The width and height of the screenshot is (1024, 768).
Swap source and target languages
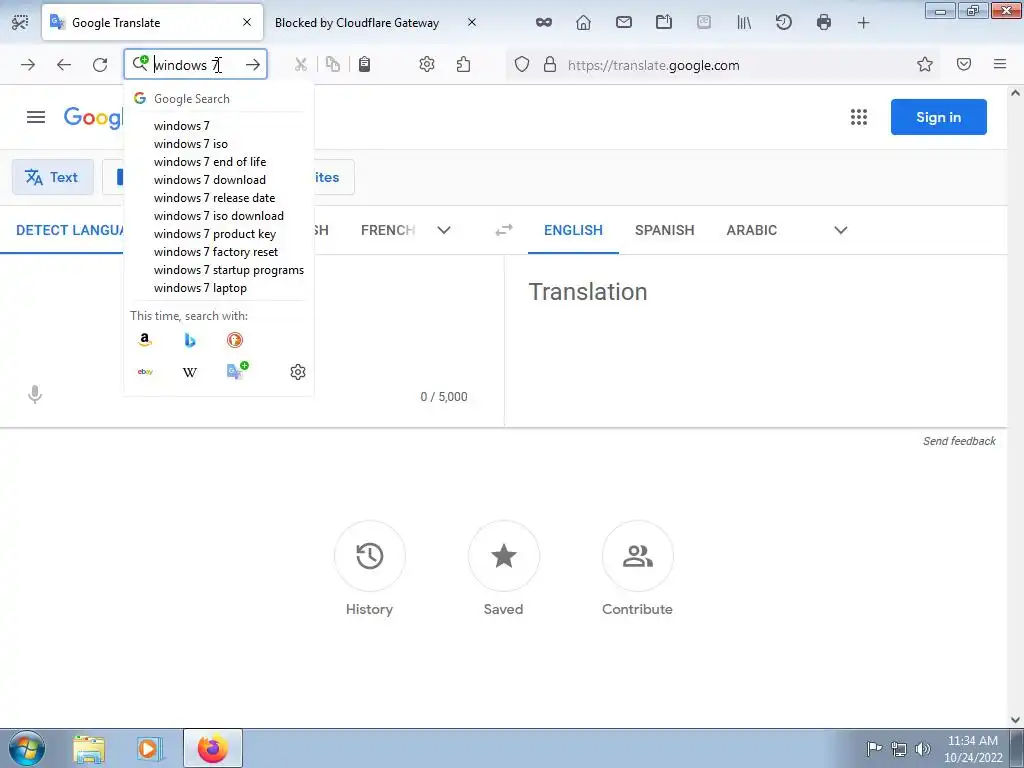tap(504, 230)
